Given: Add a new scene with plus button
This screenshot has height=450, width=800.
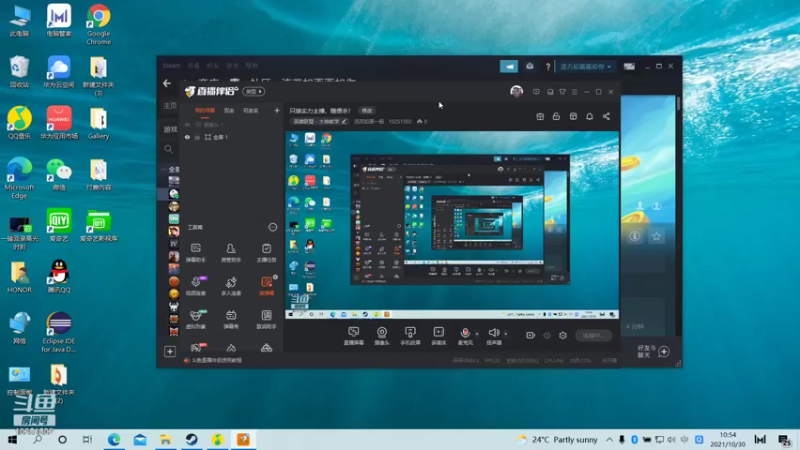Looking at the screenshot, I should click(277, 110).
